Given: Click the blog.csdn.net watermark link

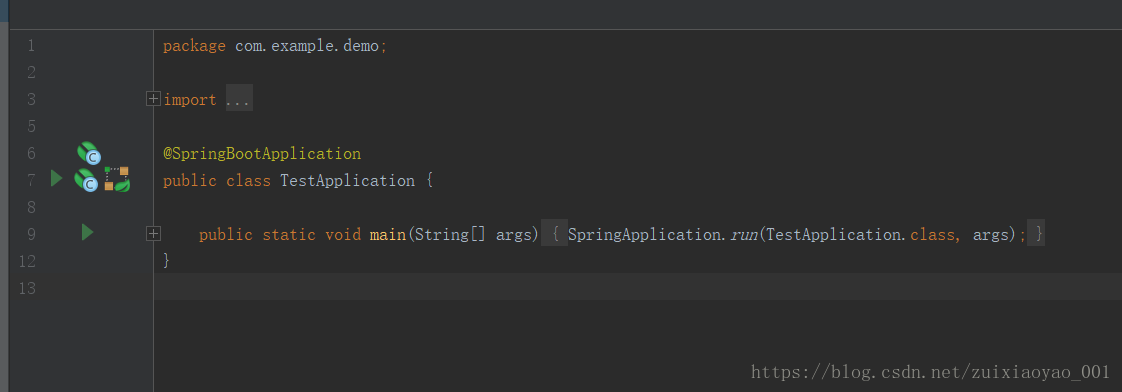Looking at the screenshot, I should [x=930, y=371].
